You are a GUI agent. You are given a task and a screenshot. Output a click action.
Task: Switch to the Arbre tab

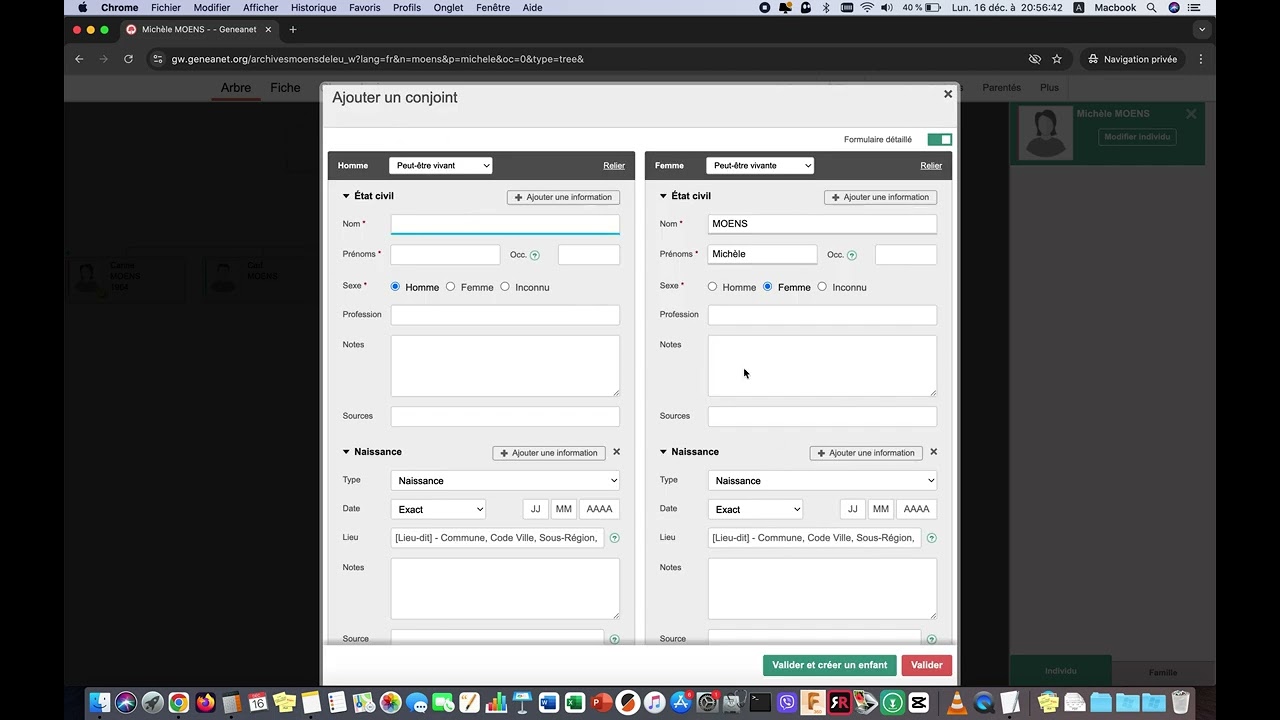[236, 88]
